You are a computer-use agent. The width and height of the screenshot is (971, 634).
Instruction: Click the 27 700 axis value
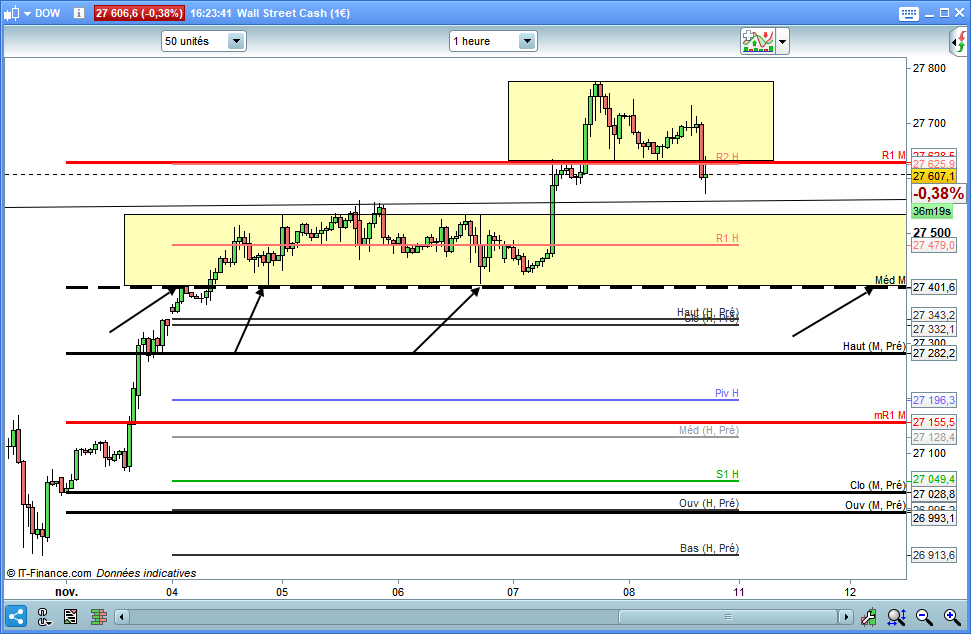929,123
